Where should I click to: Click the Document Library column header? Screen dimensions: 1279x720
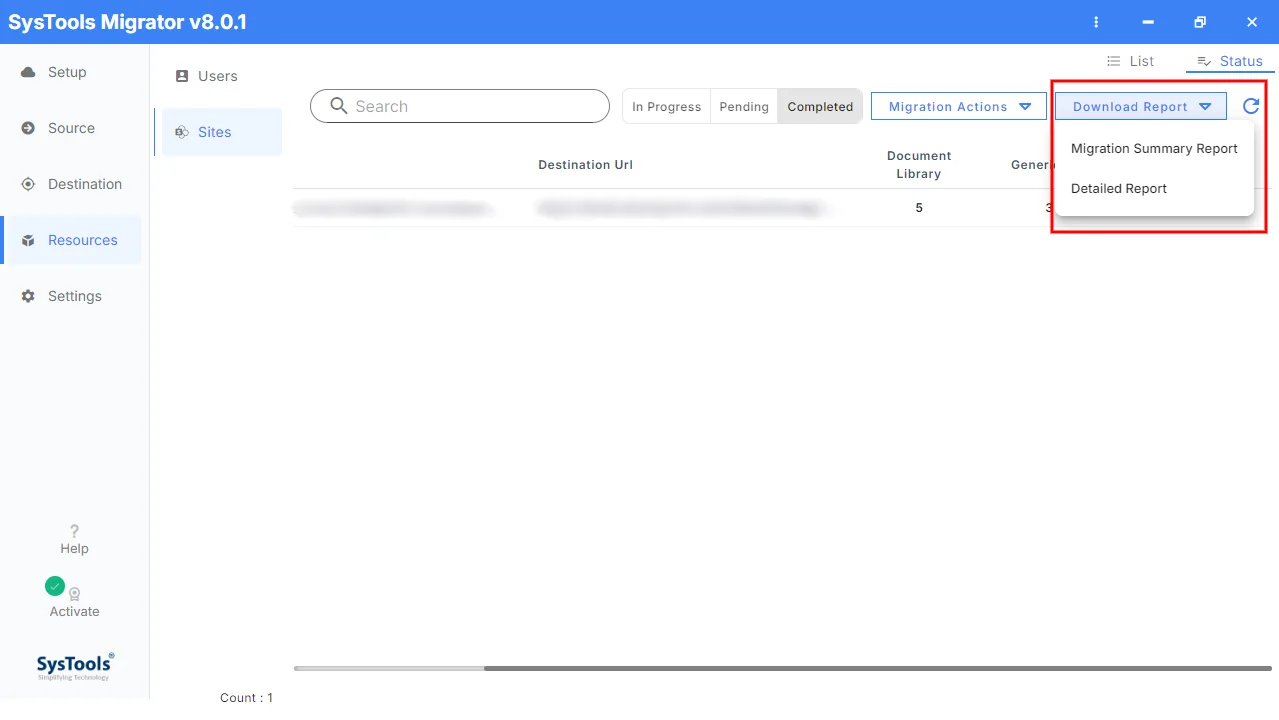pyautogui.click(x=919, y=165)
